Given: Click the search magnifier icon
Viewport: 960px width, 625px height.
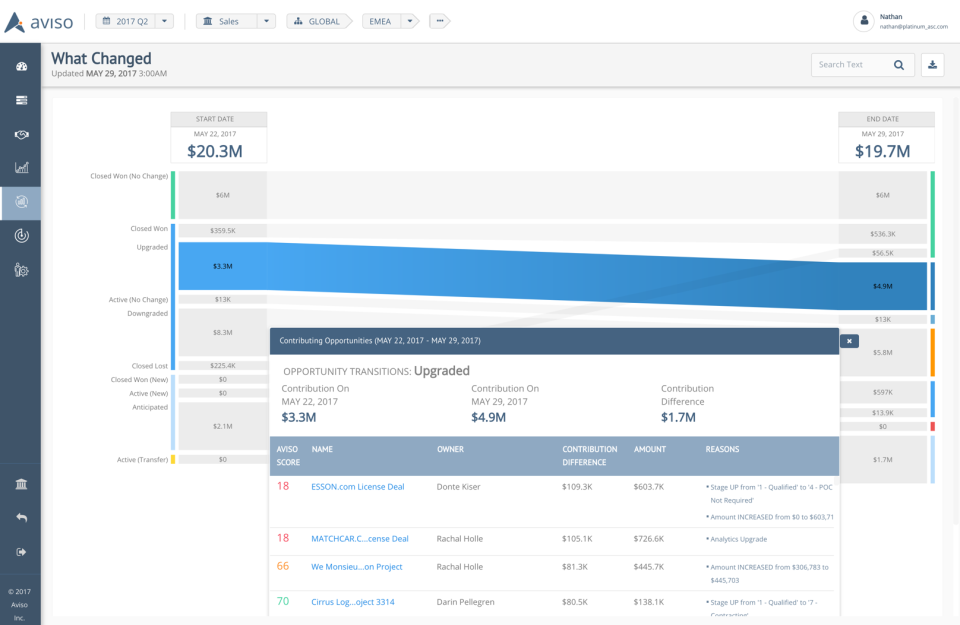Looking at the screenshot, I should click(899, 65).
